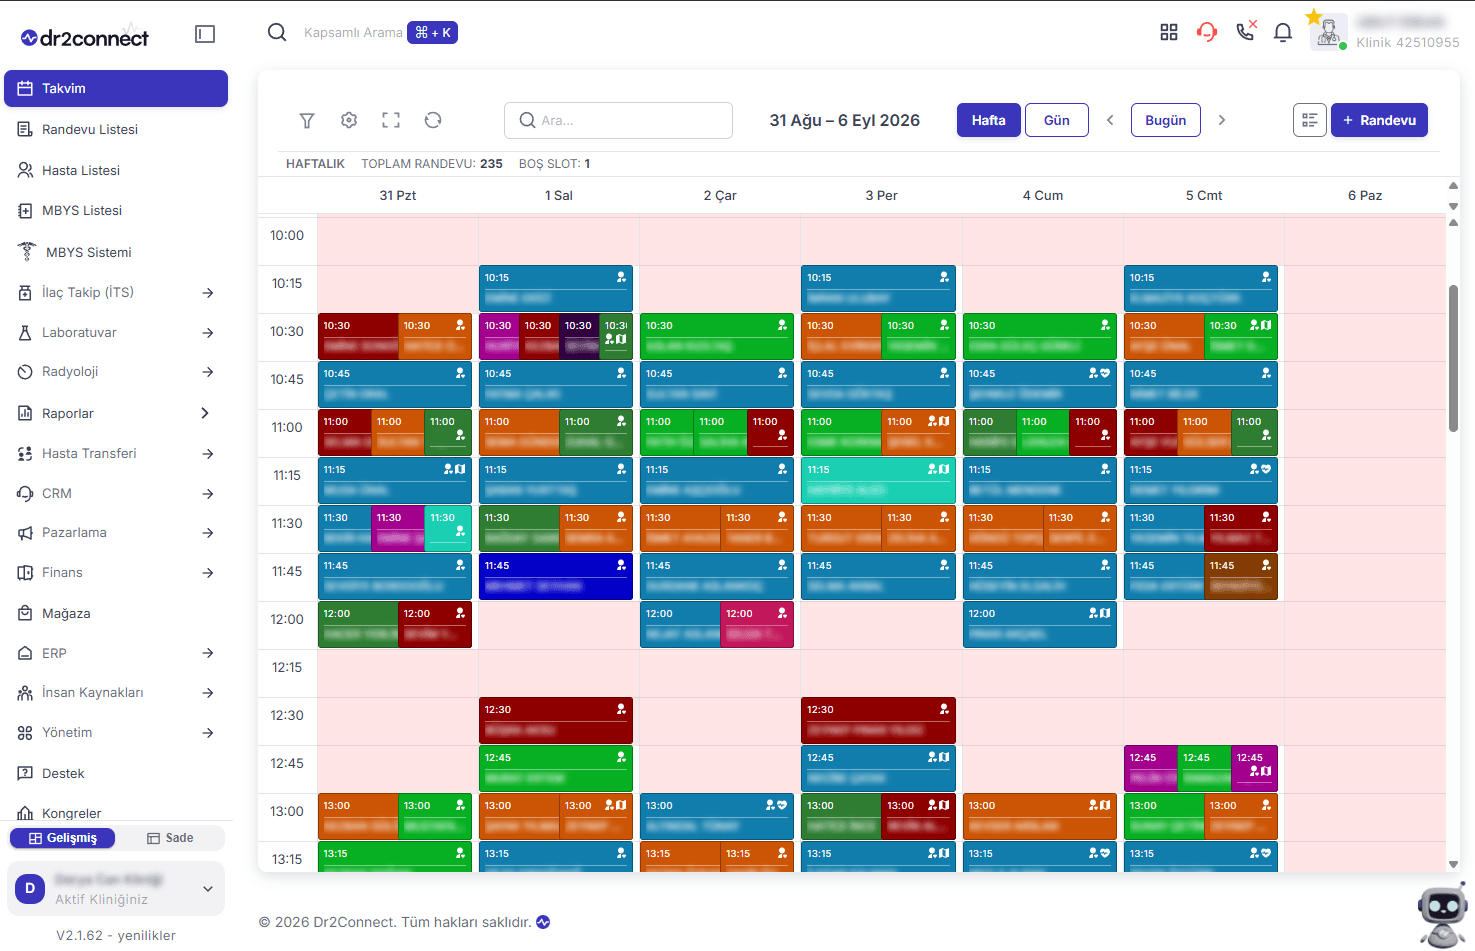Click the Radyoloji icon

(x=26, y=372)
